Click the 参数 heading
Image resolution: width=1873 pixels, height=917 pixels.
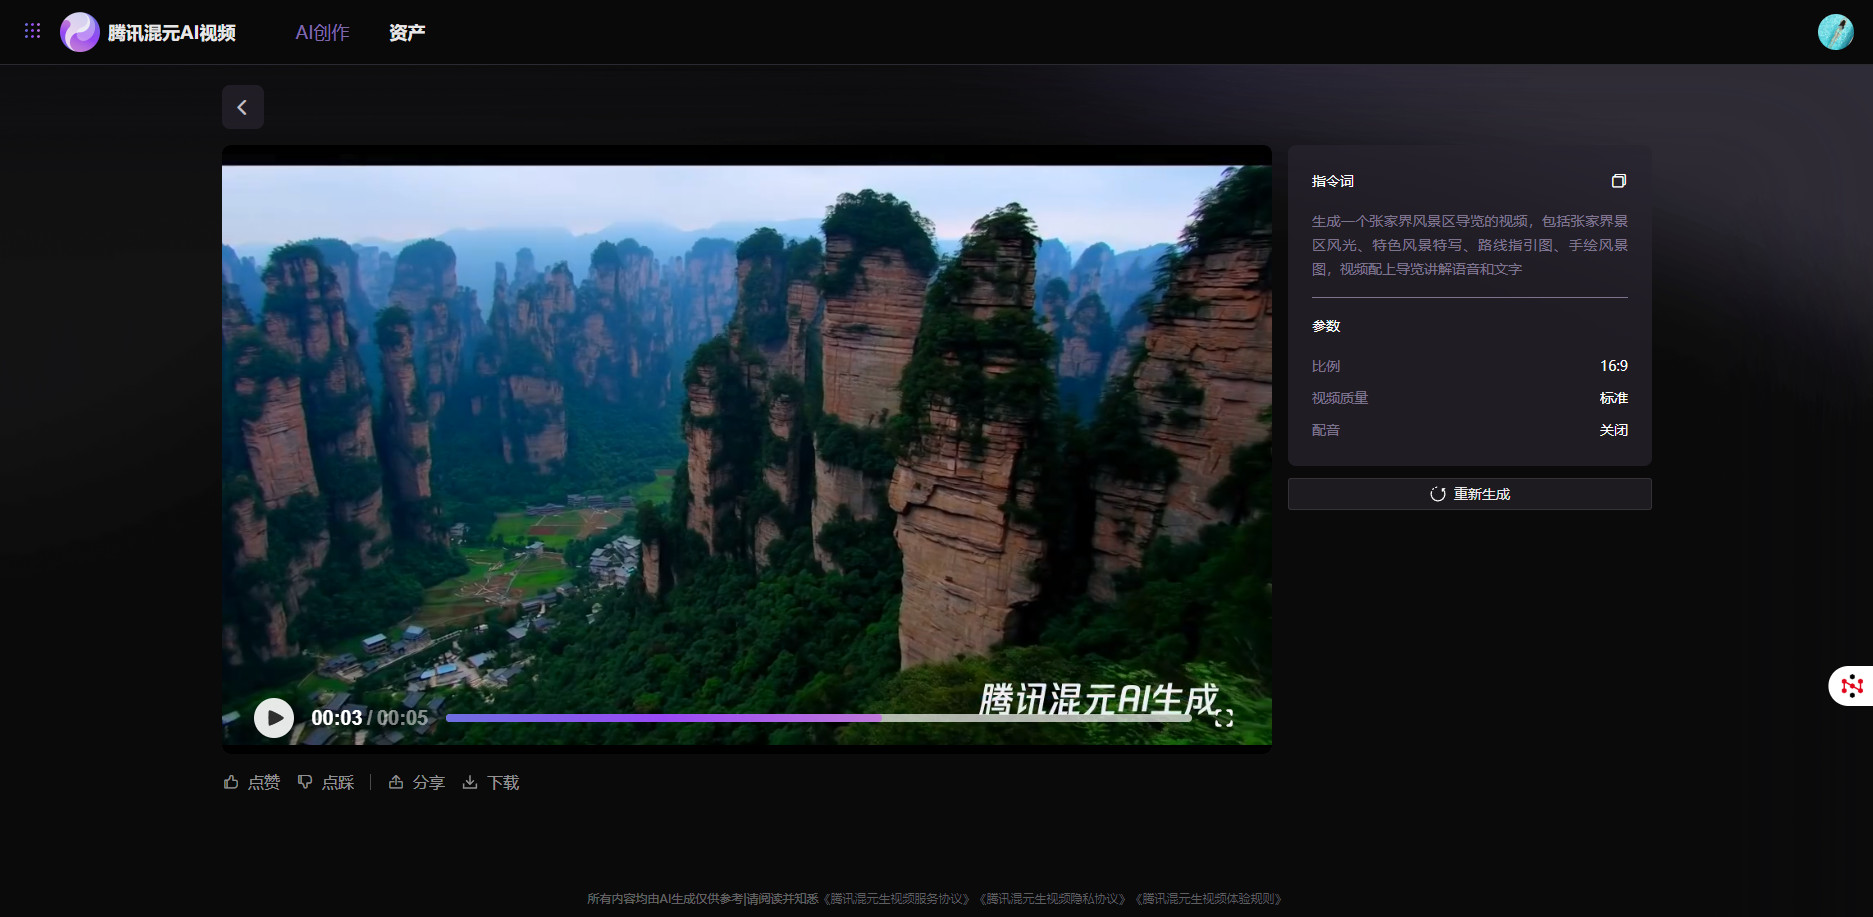[x=1326, y=326]
